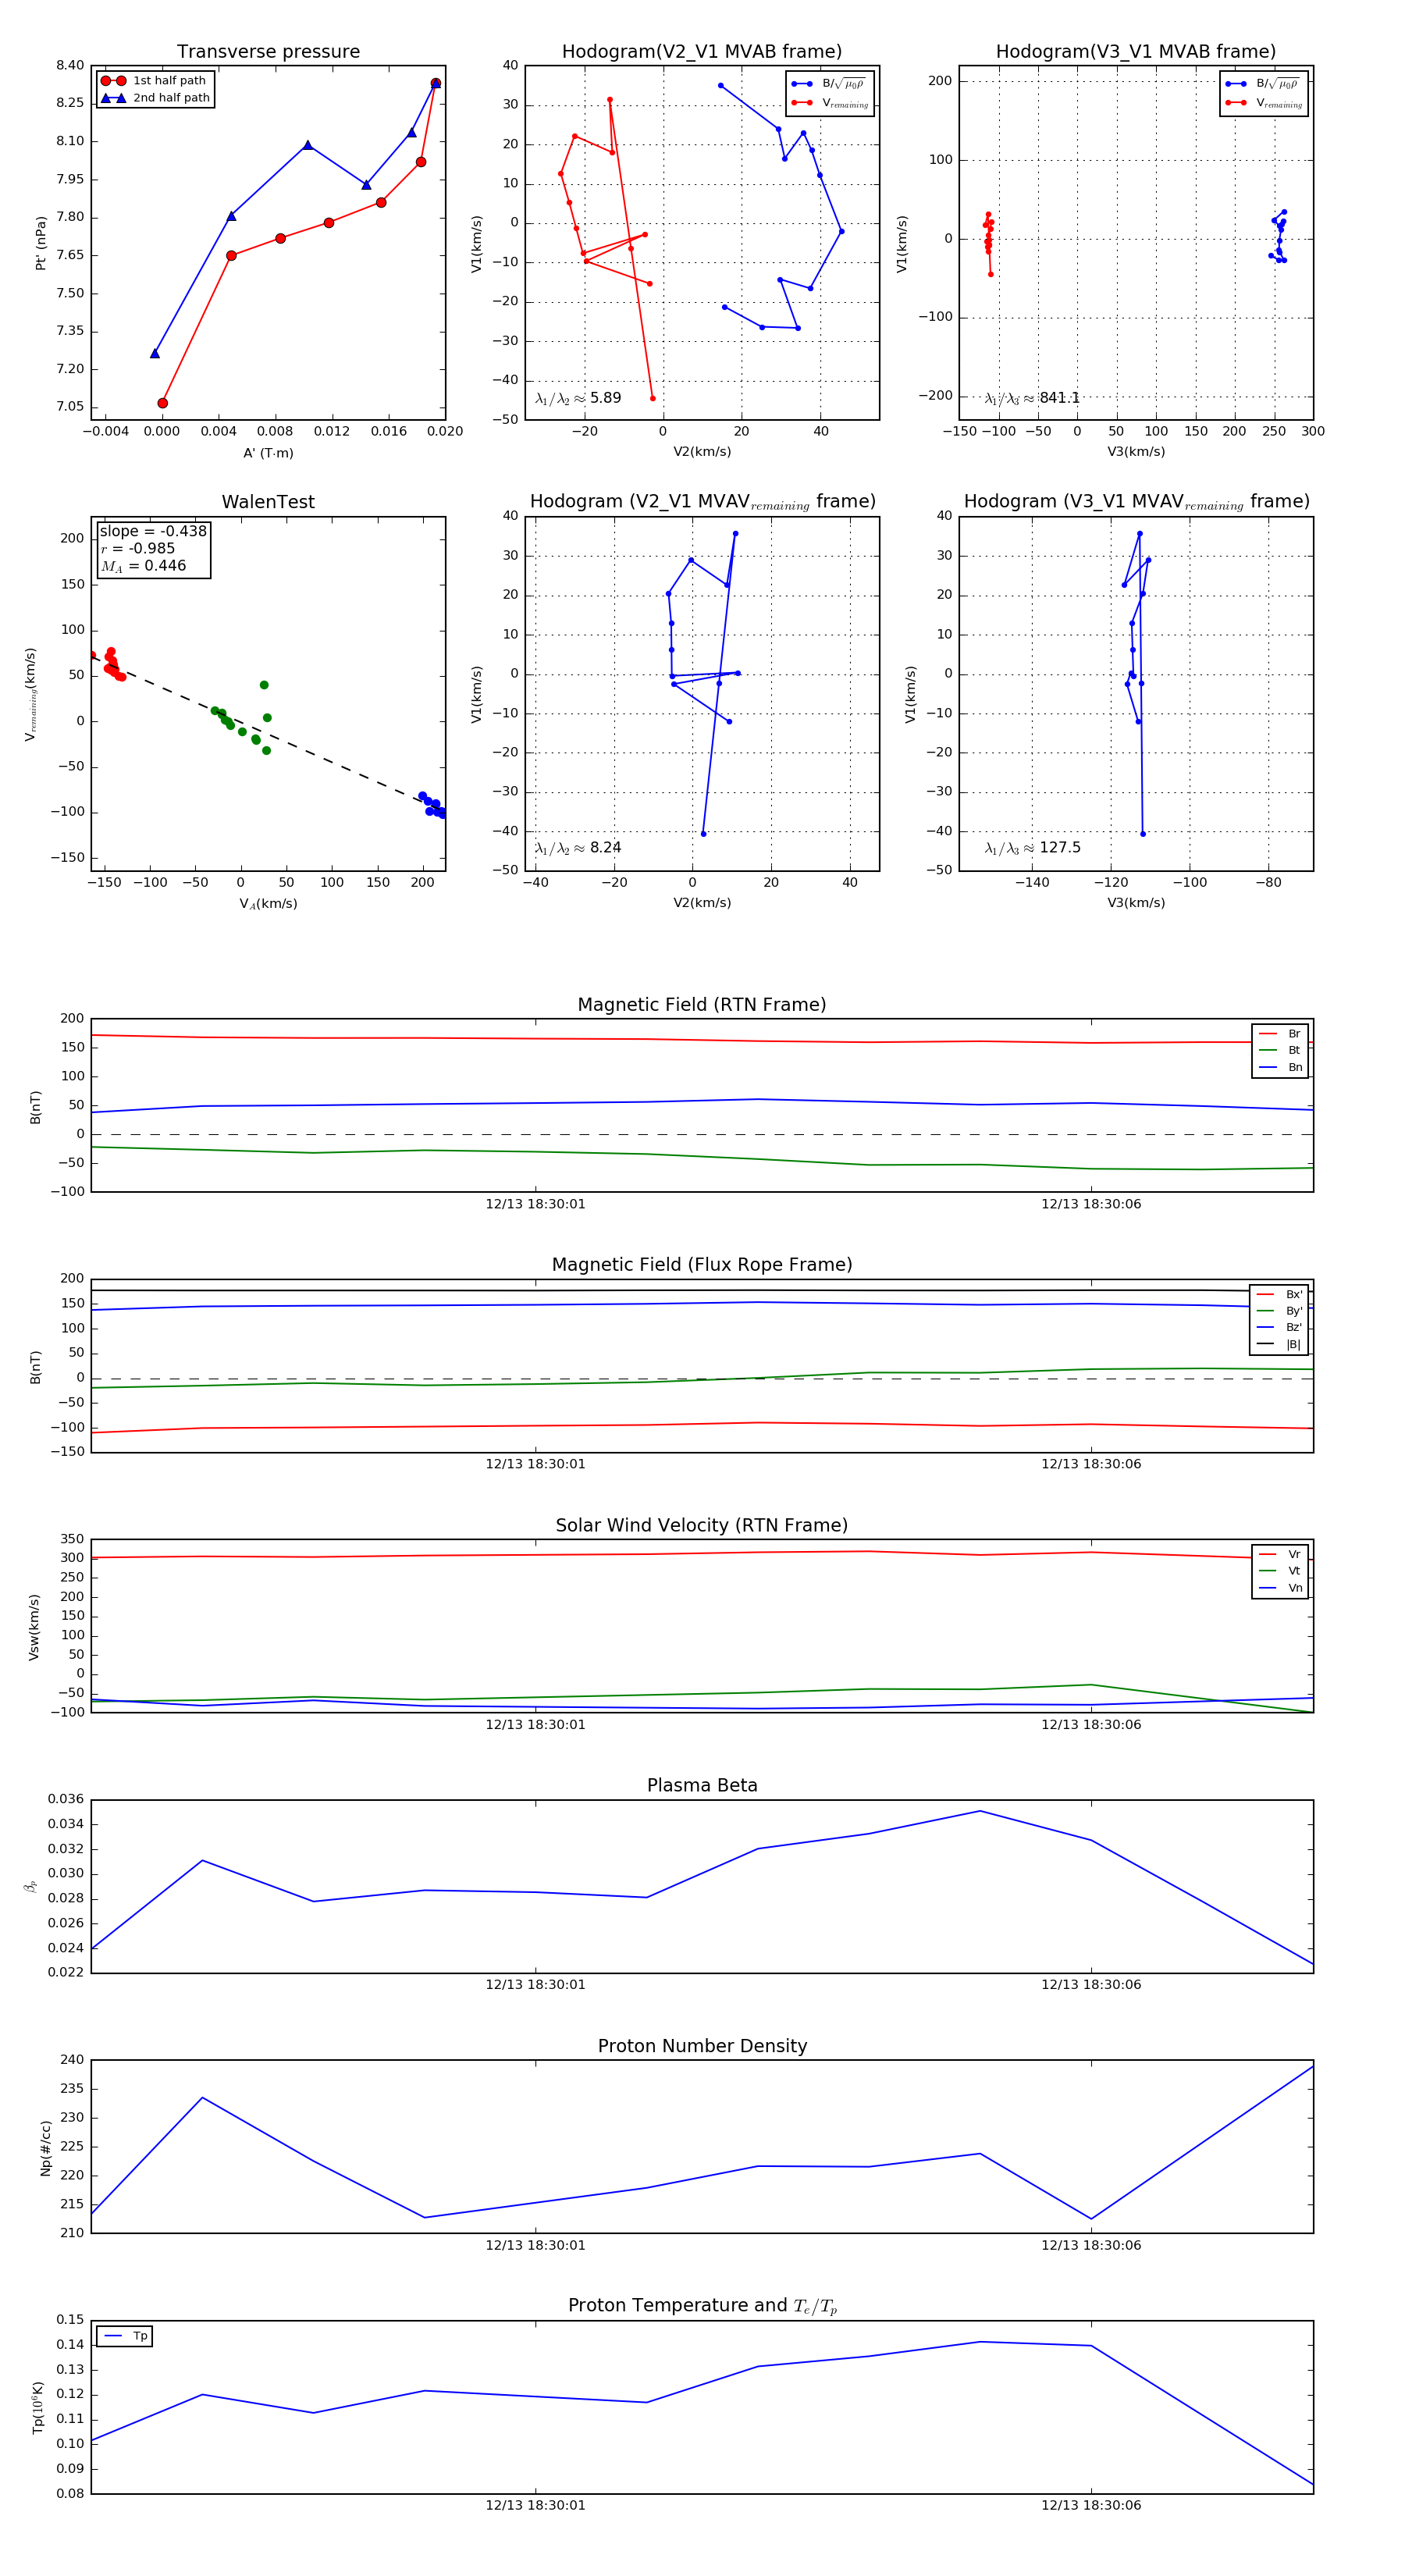This screenshot has width=1405, height=2576.
Task: Click 'Magnetic Field (Flux Rope Frame)' title
Action: pos(701,1265)
